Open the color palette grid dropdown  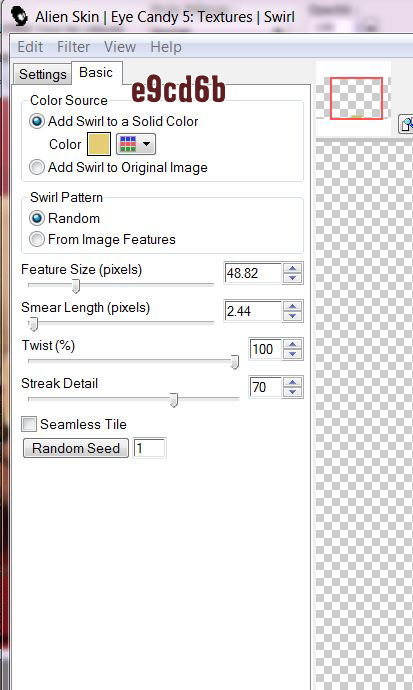pyautogui.click(x=136, y=144)
